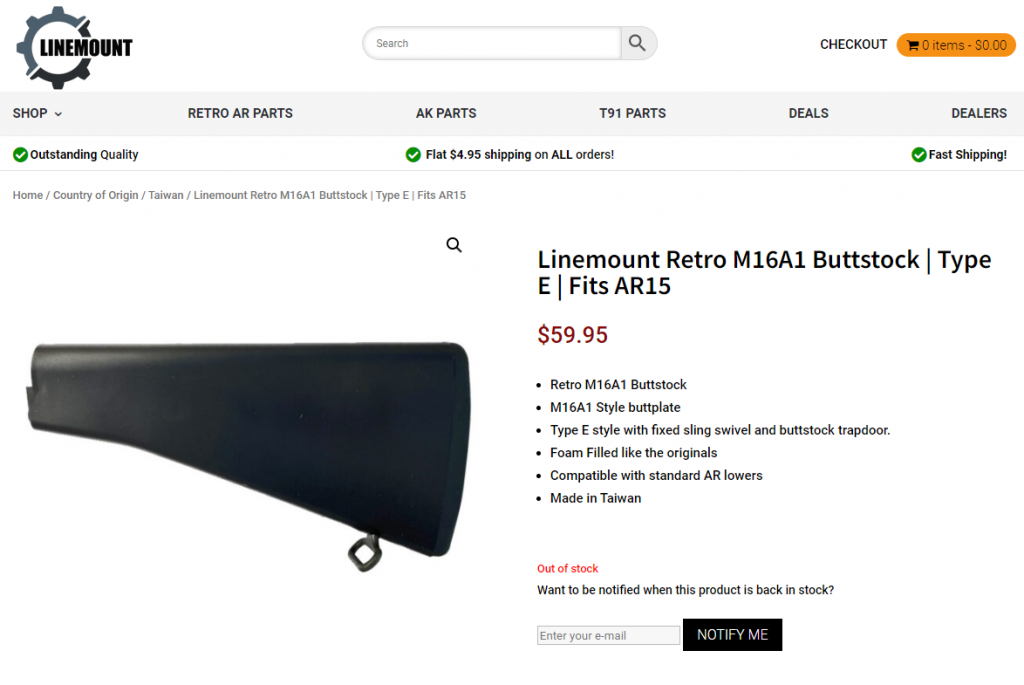Screen dimensions: 1024x685
Task: Open Country of Origin breadcrumb
Action: point(95,195)
